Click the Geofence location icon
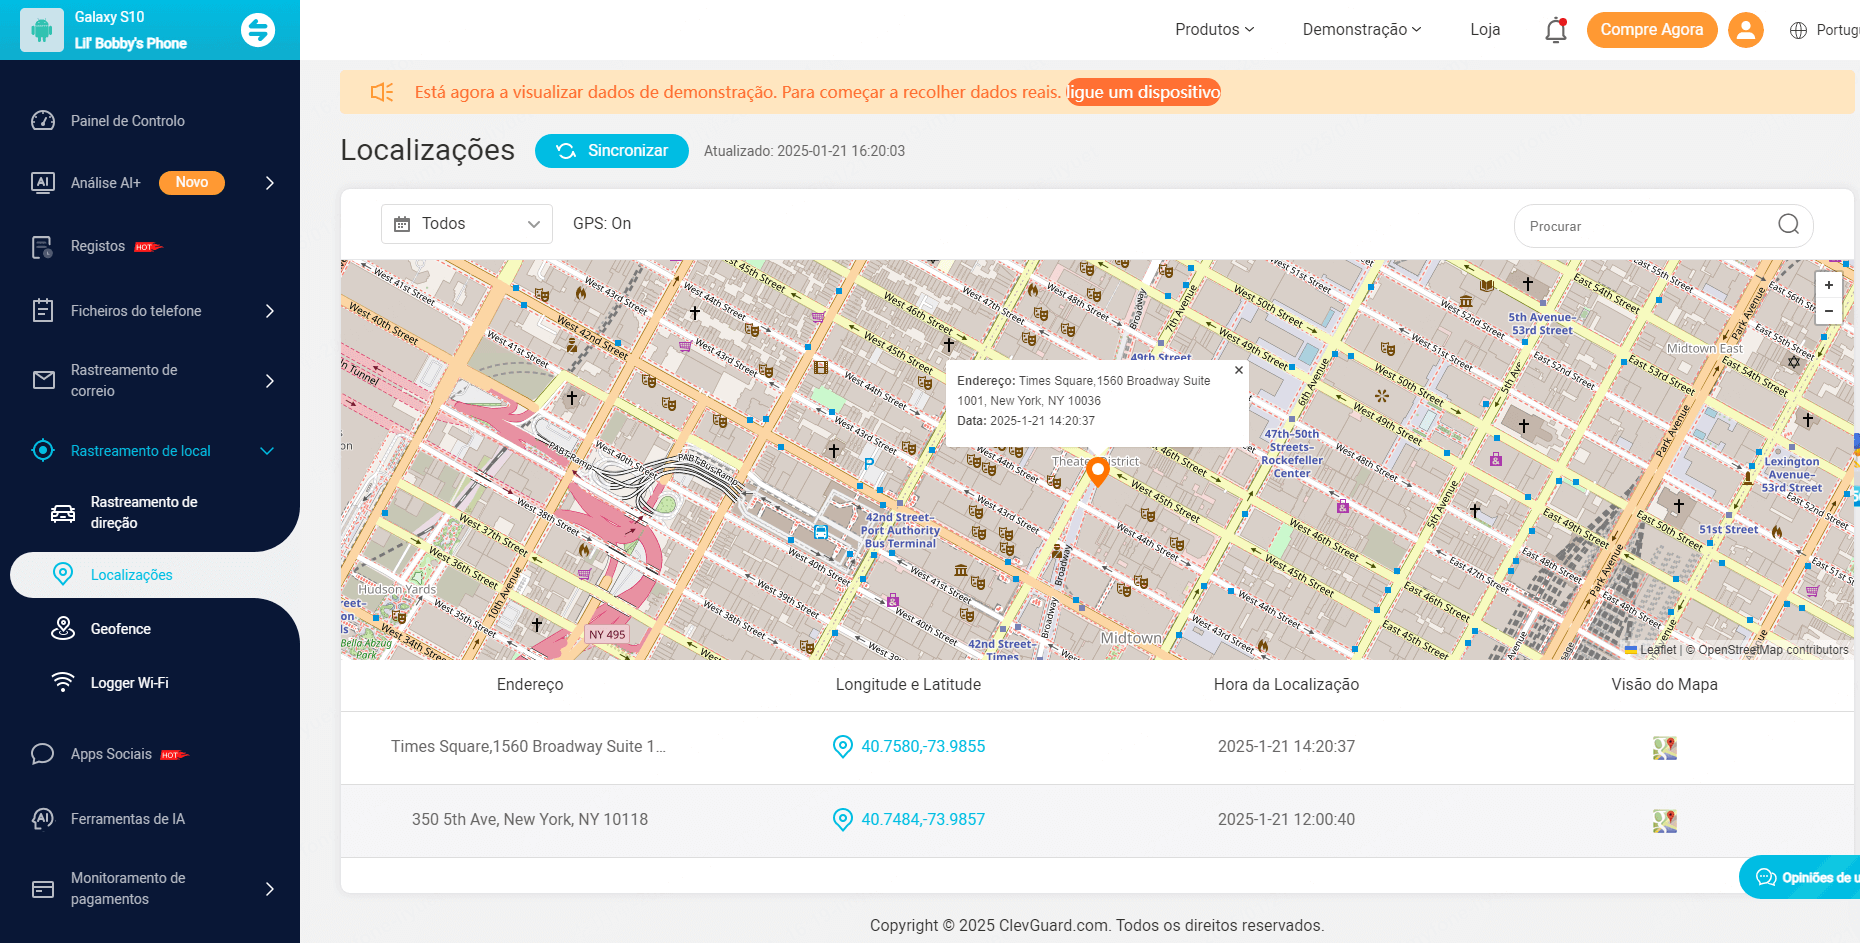1860x943 pixels. (63, 628)
